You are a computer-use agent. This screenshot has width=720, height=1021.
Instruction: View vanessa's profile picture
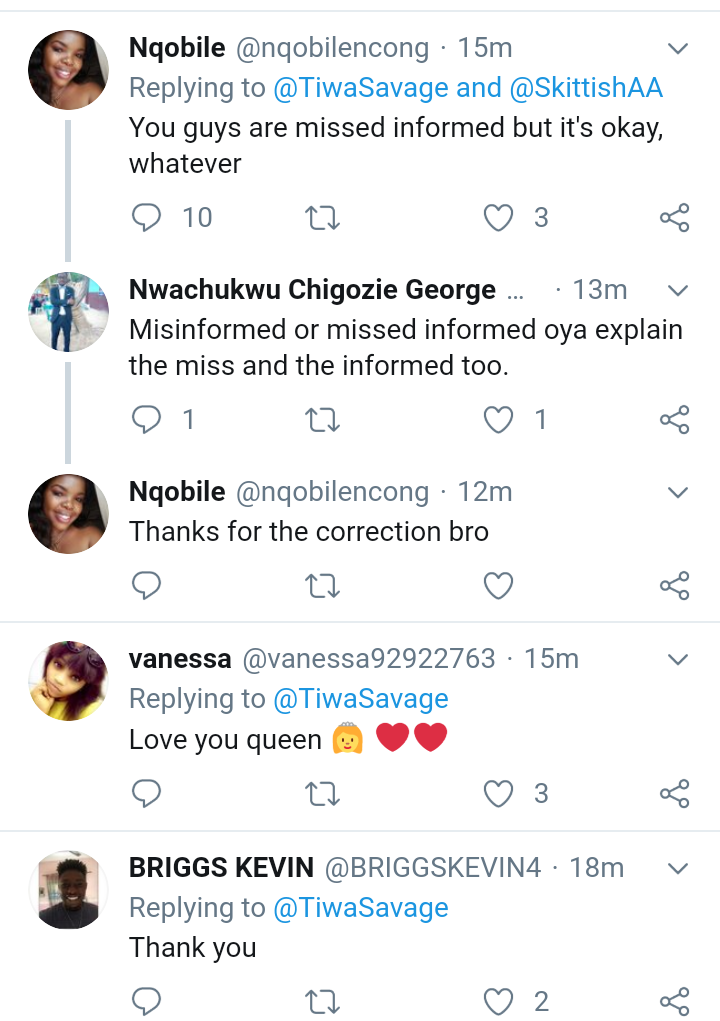[x=68, y=681]
